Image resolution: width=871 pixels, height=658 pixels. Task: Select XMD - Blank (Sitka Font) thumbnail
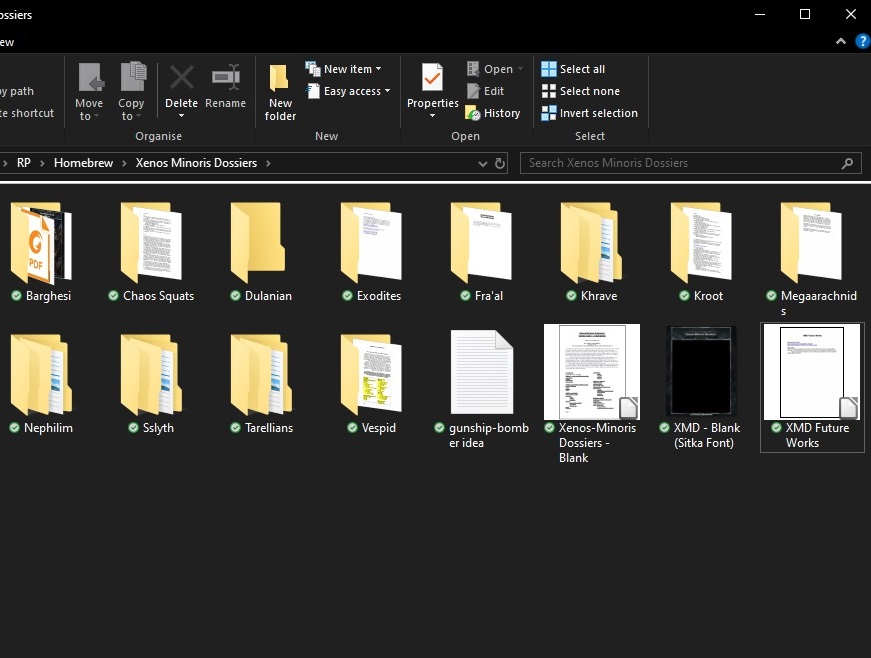pyautogui.click(x=702, y=372)
